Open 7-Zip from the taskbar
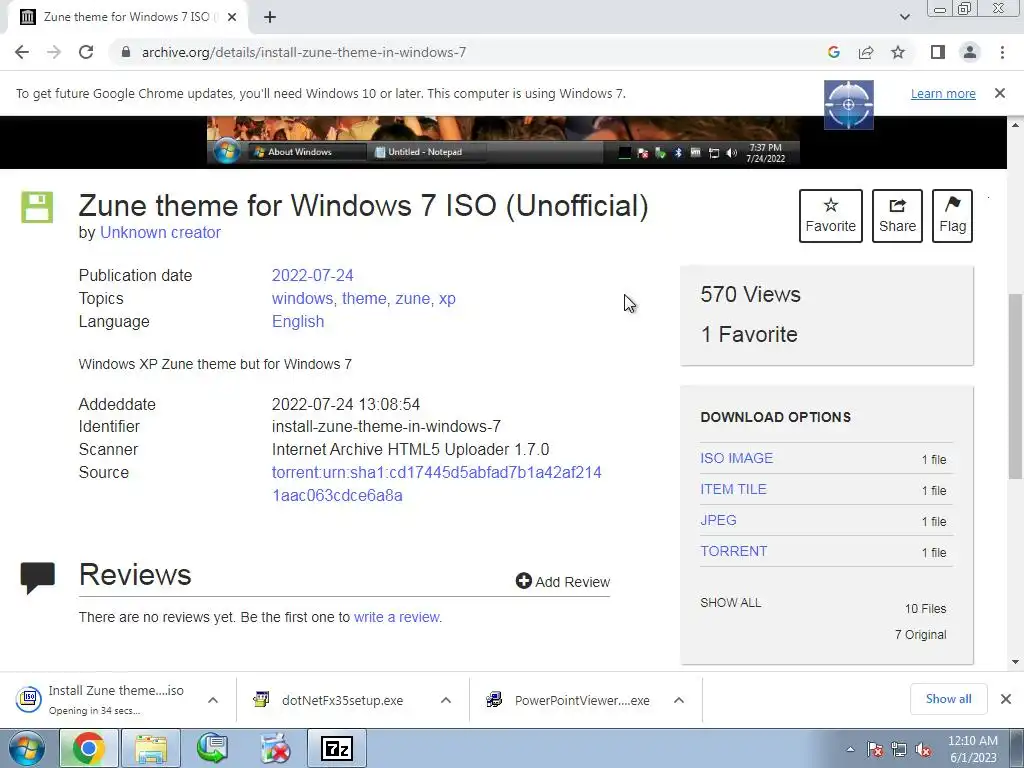Image resolution: width=1024 pixels, height=768 pixels. pos(336,748)
